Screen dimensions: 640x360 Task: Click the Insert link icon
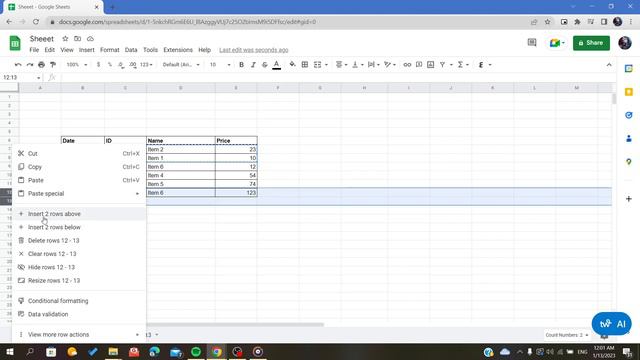pos(407,64)
